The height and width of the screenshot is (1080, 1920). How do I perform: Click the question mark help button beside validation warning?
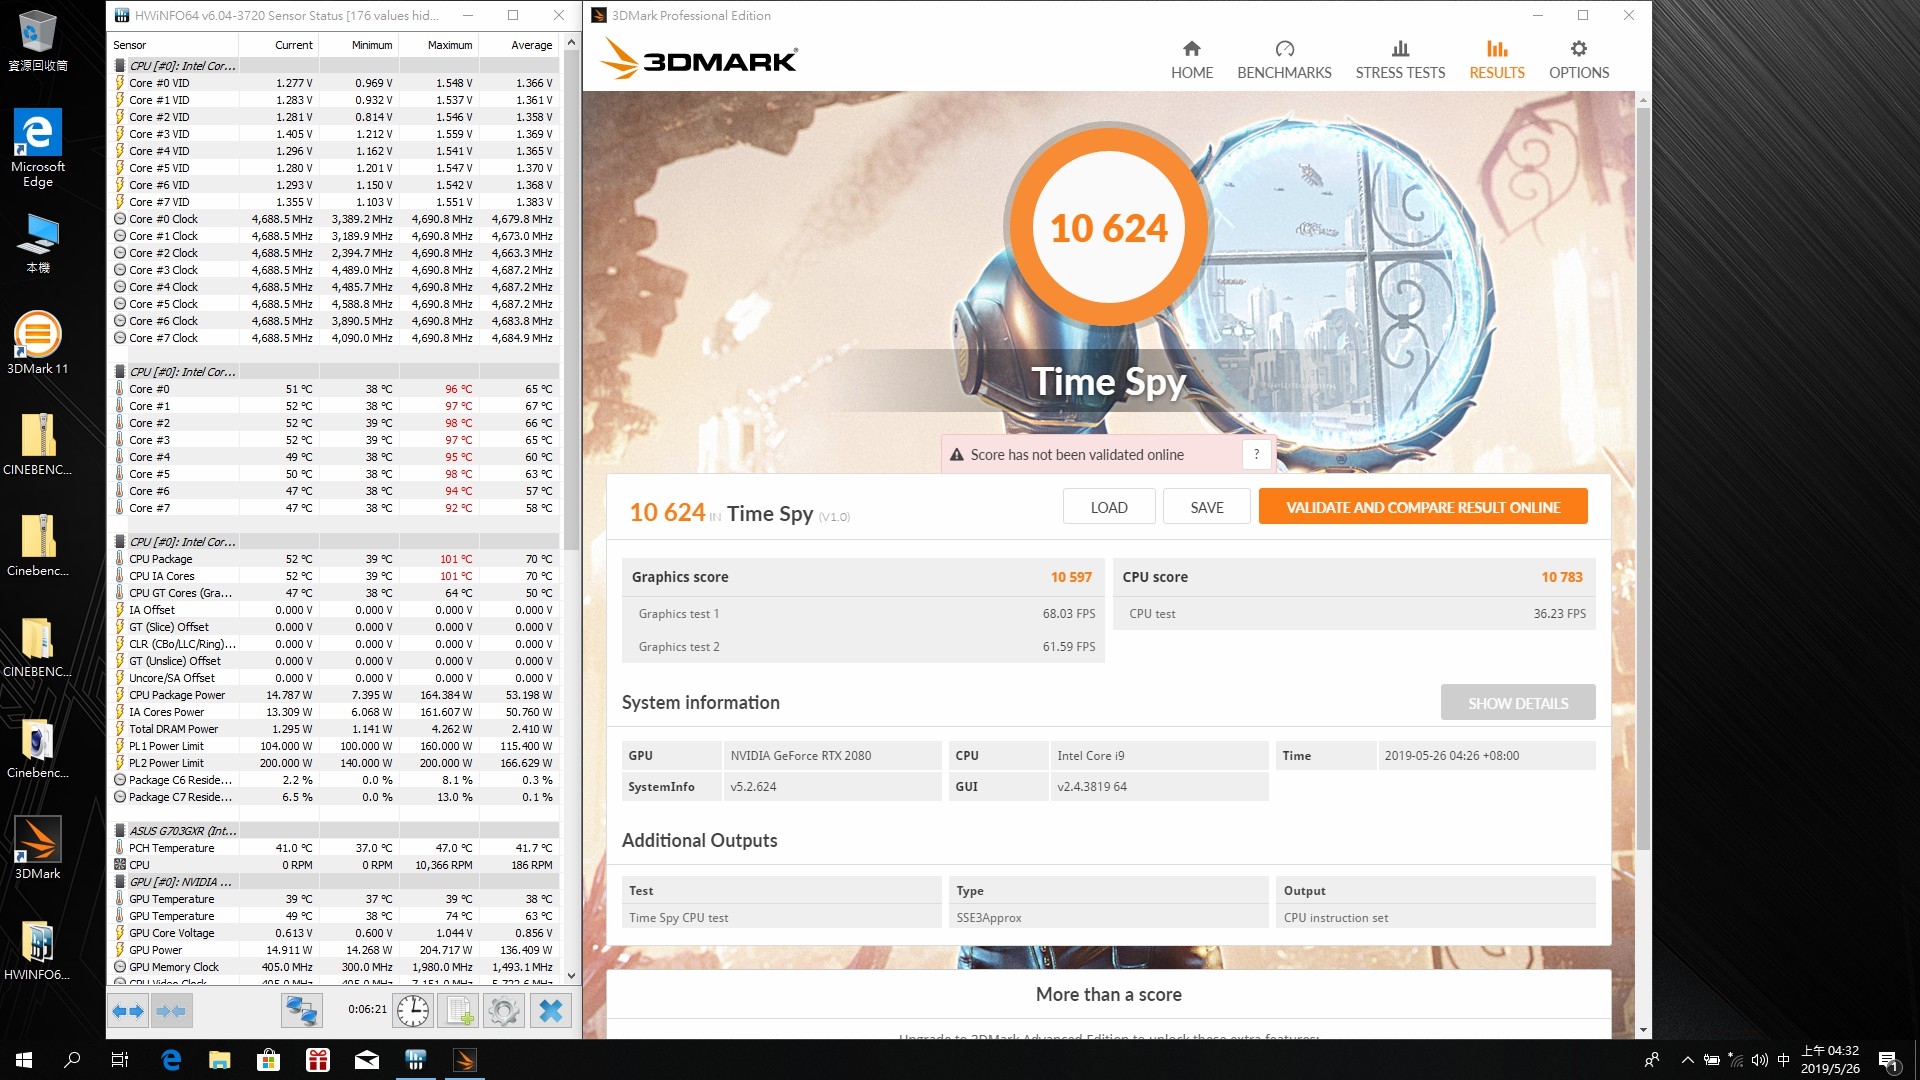coord(1257,454)
